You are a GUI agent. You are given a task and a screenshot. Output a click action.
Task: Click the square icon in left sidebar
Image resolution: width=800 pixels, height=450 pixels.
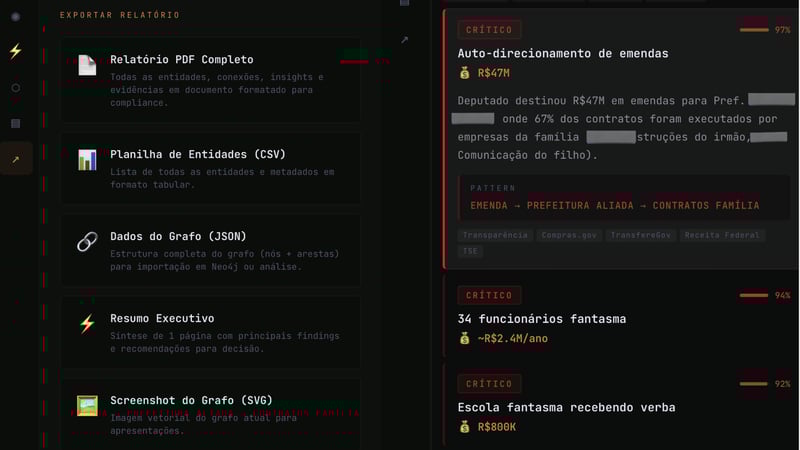click(x=15, y=124)
